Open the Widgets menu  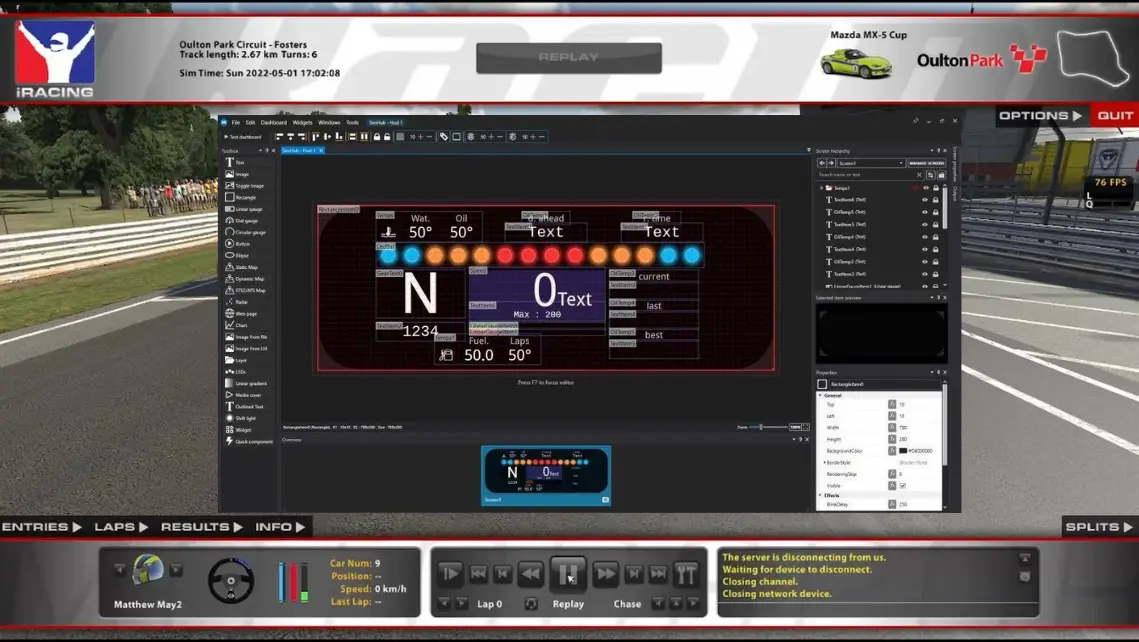(x=302, y=122)
